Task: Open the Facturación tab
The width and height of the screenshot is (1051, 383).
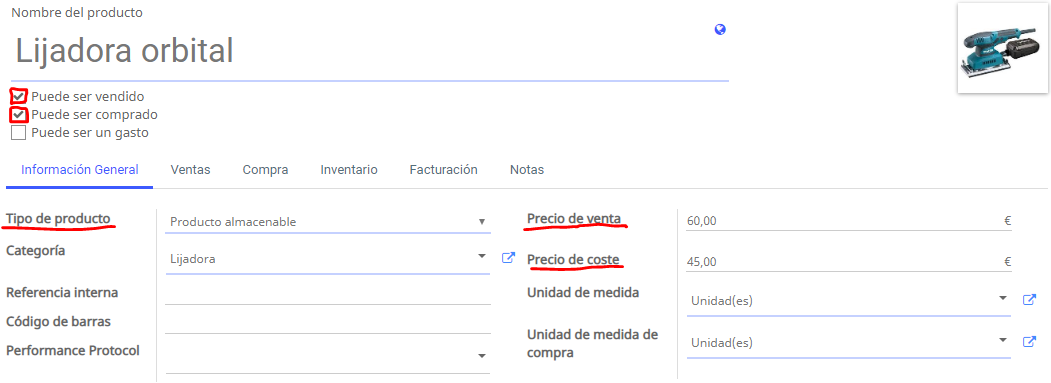Action: (x=444, y=170)
